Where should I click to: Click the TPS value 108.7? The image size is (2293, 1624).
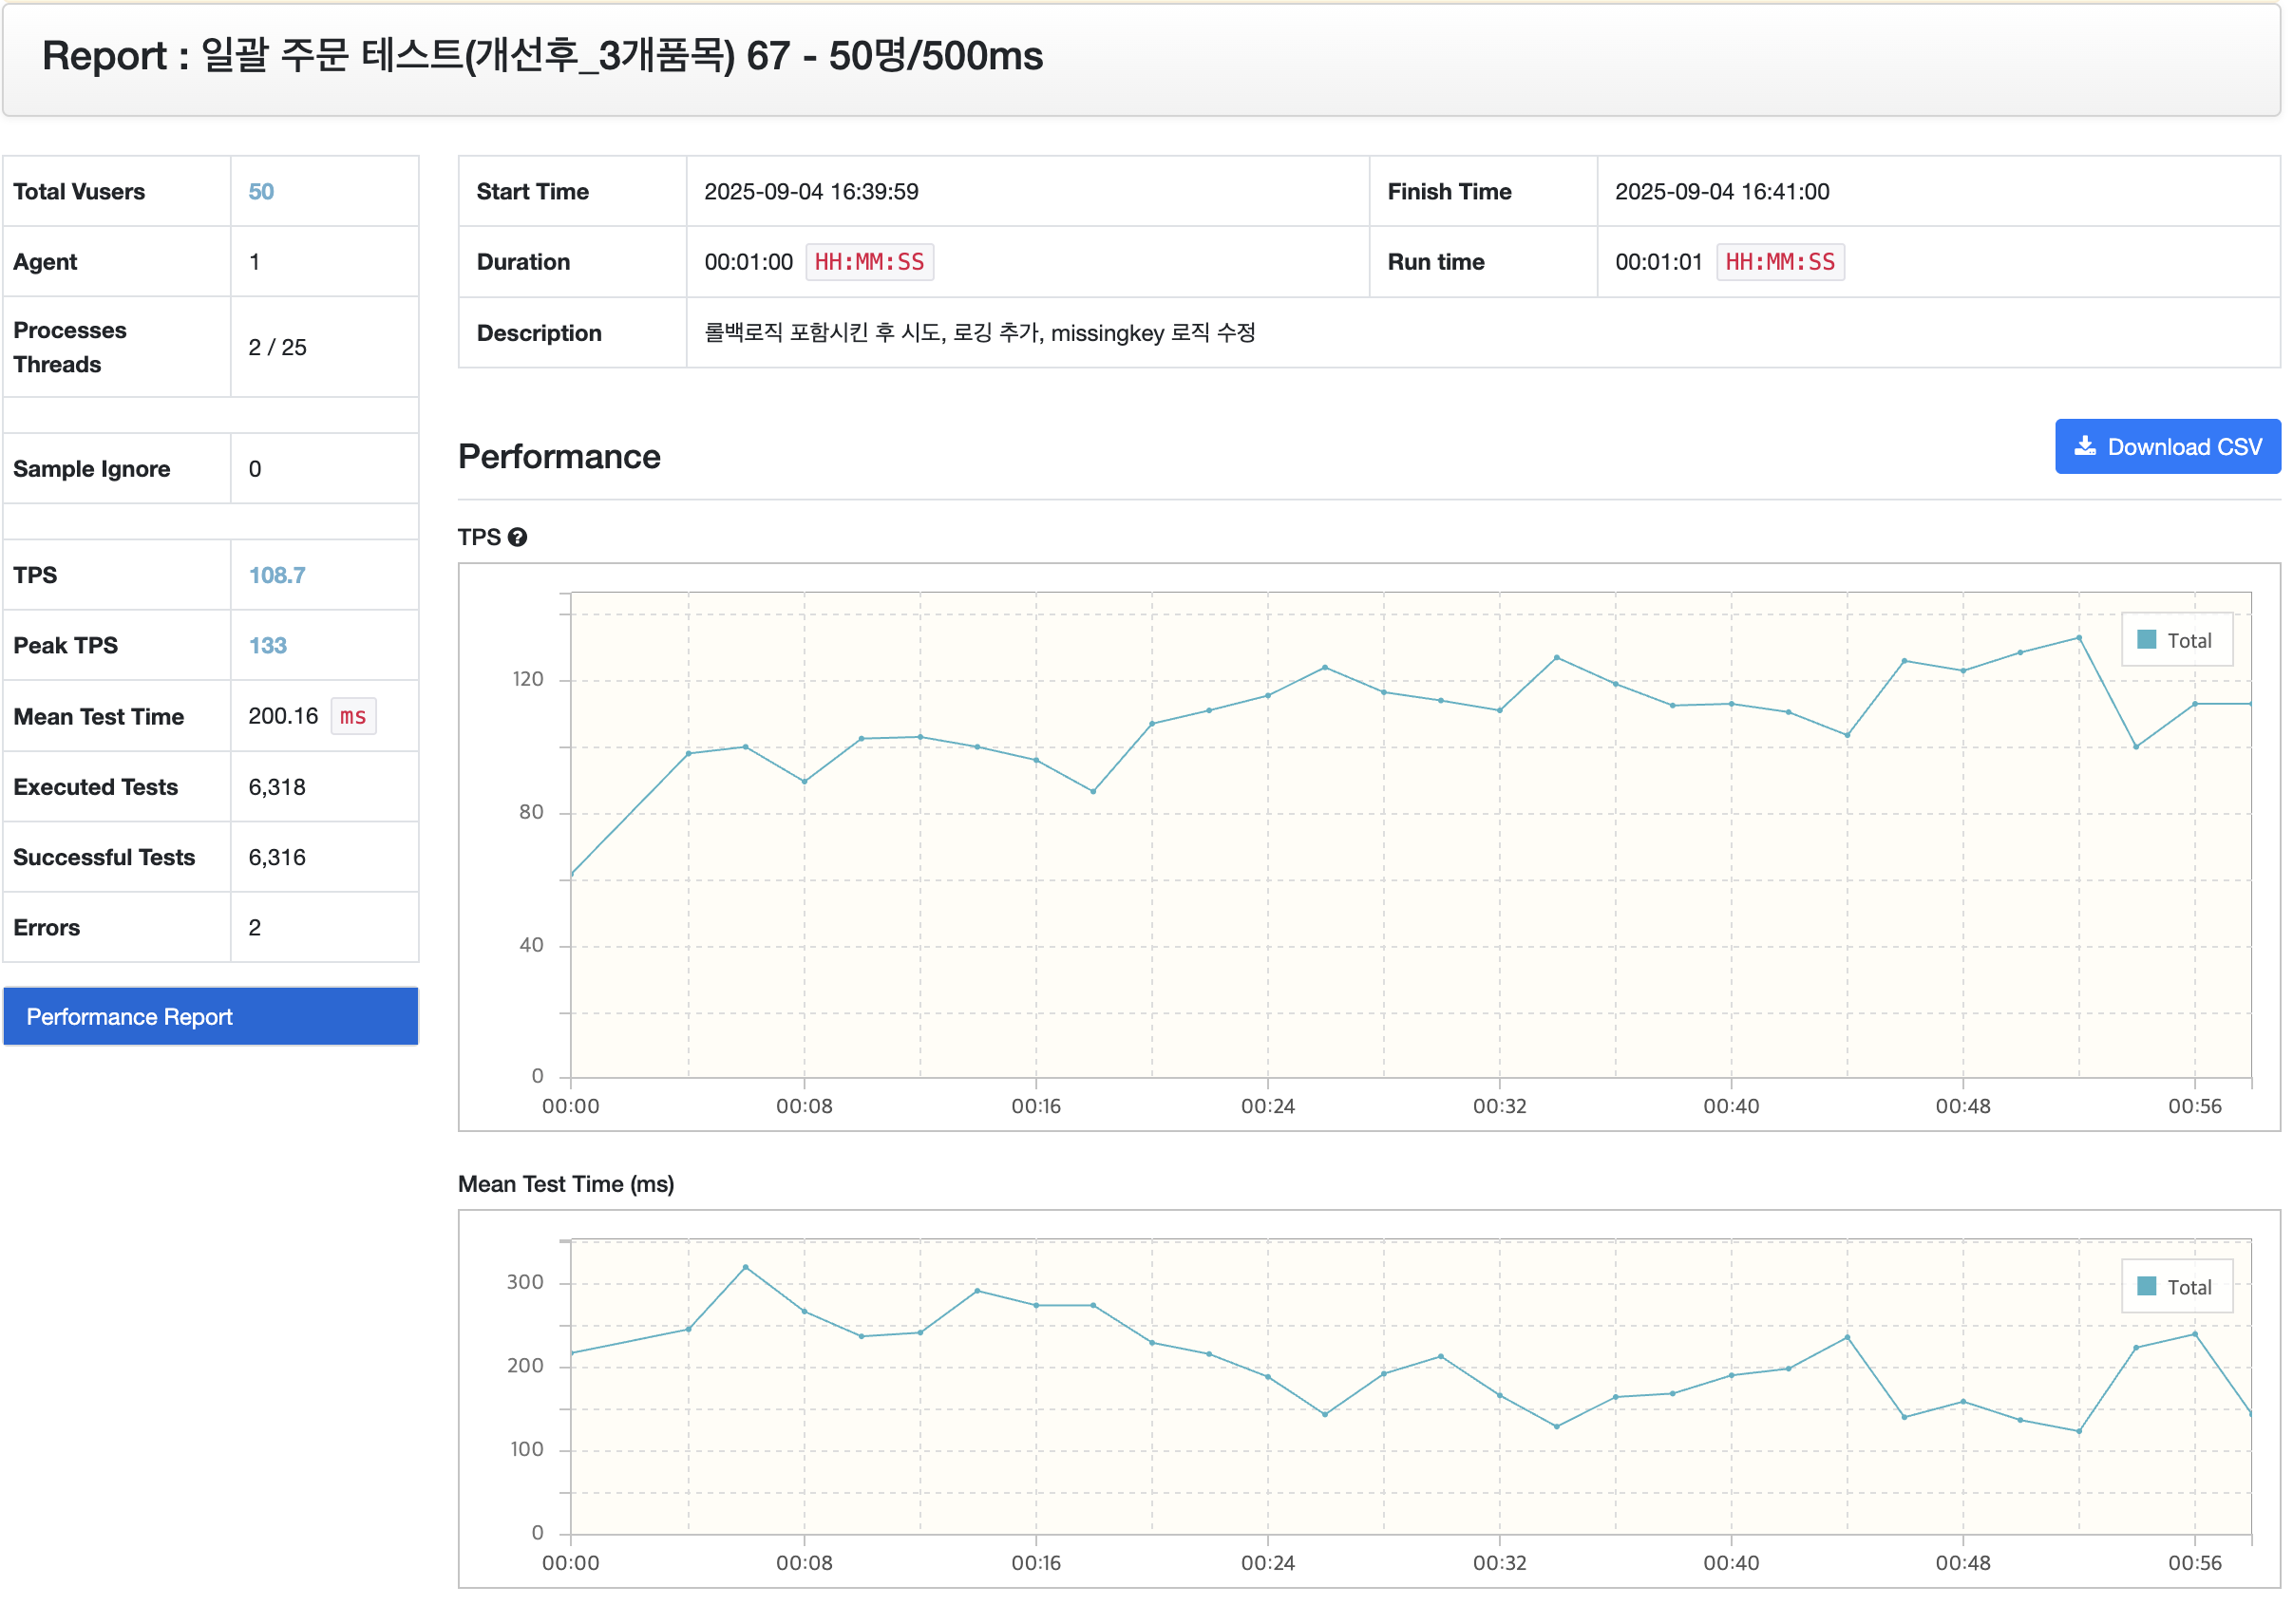[277, 576]
